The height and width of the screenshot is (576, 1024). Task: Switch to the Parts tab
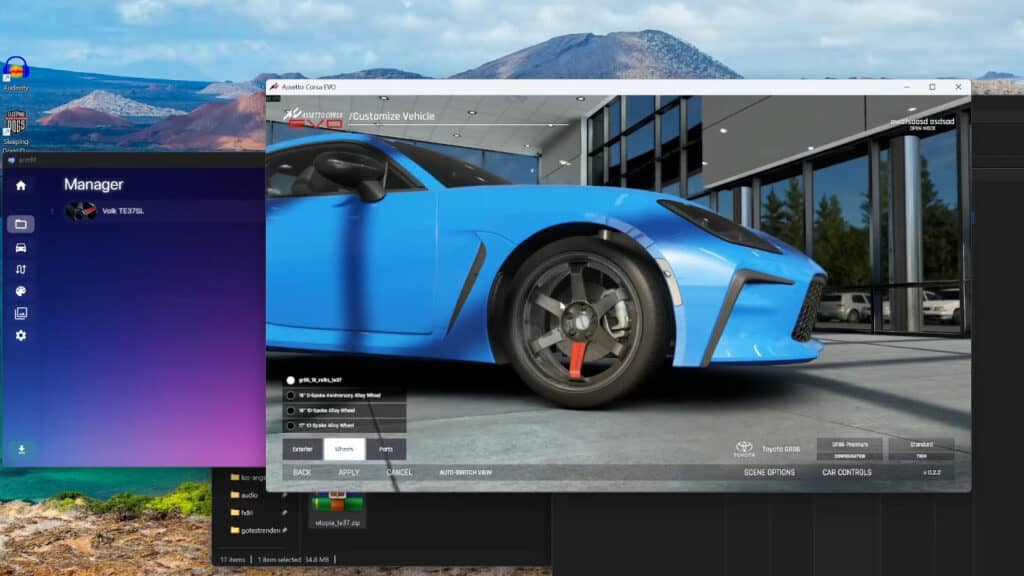388,448
